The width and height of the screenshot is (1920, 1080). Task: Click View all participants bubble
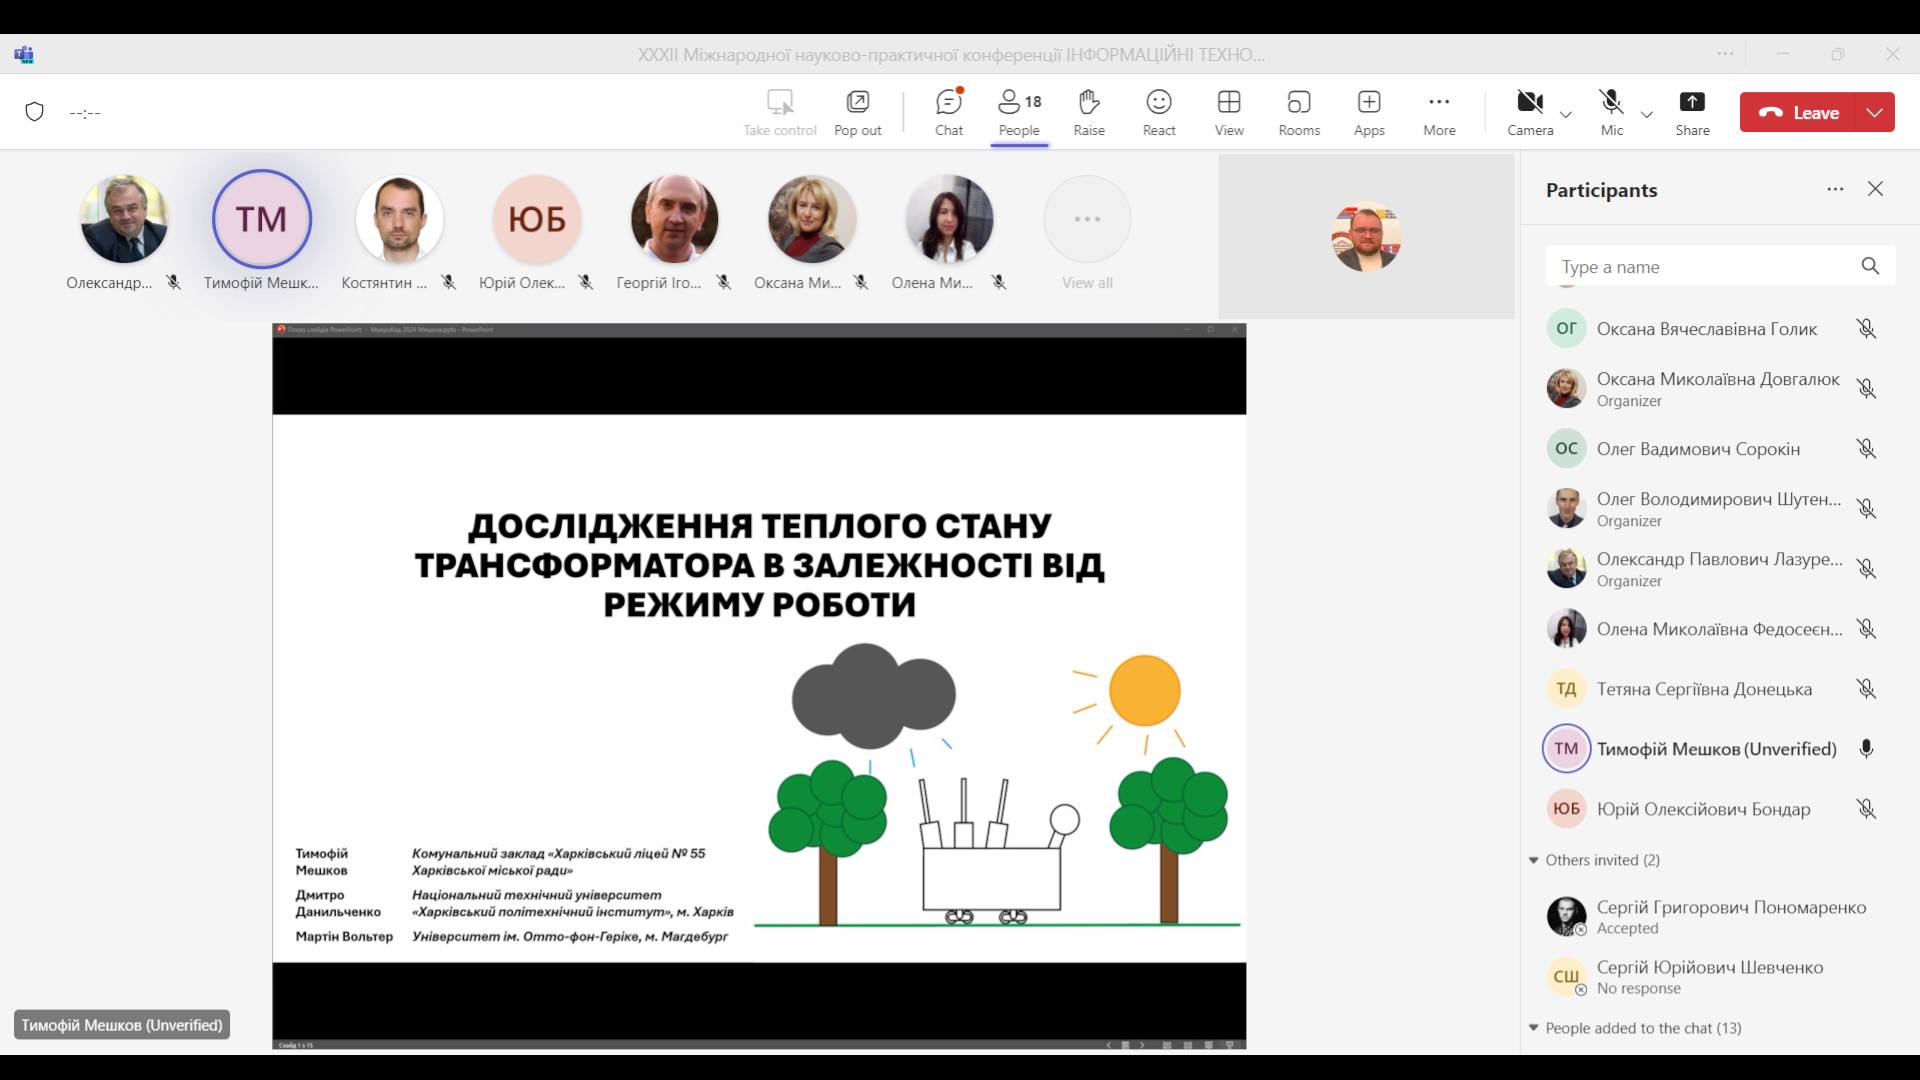pyautogui.click(x=1086, y=220)
